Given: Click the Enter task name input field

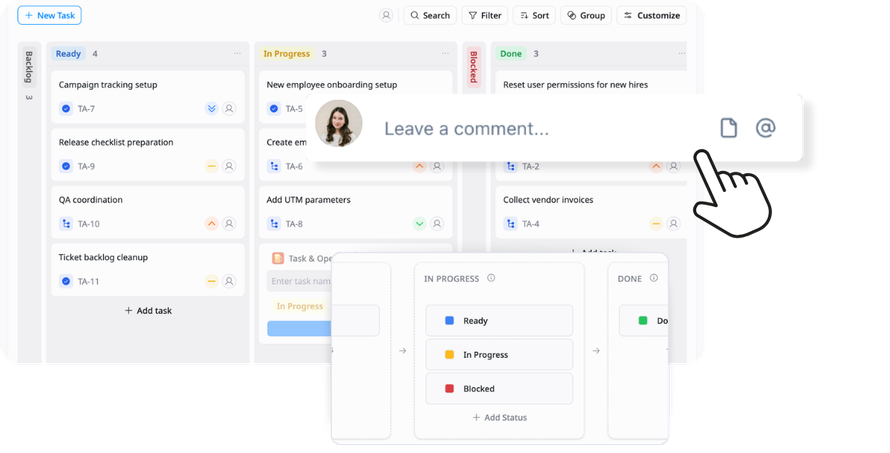Looking at the screenshot, I should (299, 281).
